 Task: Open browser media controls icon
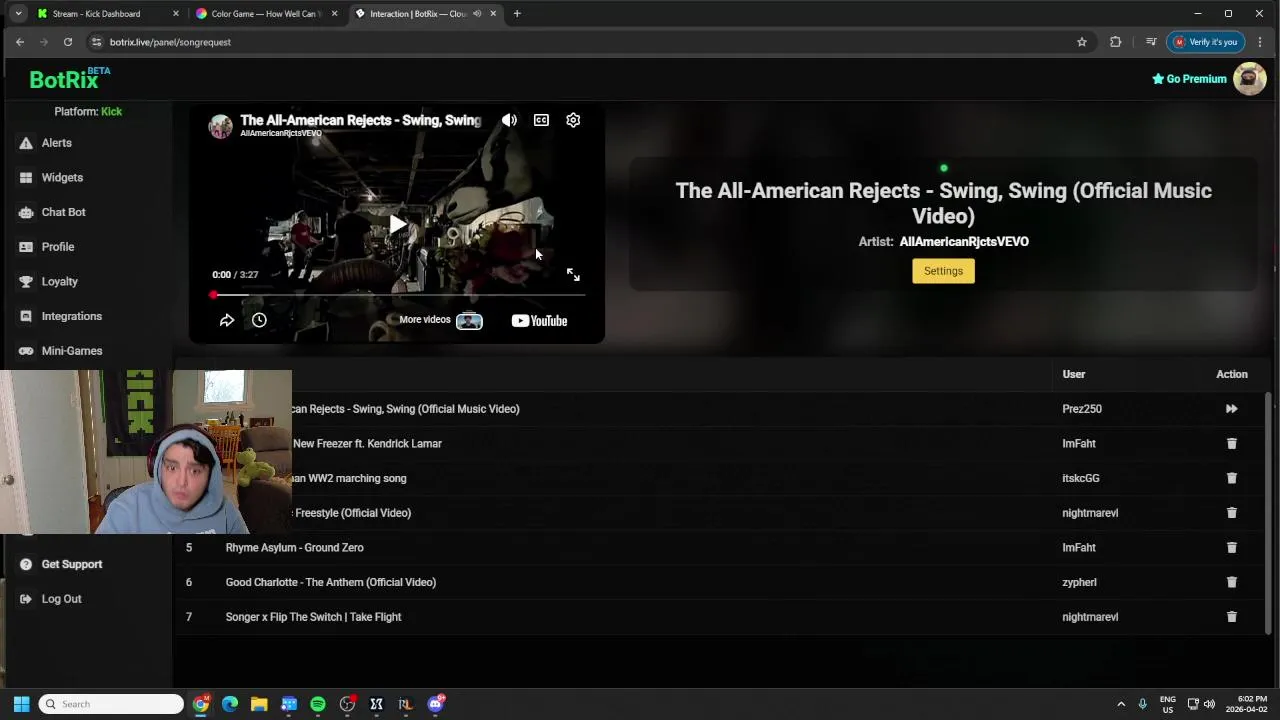tap(1151, 42)
